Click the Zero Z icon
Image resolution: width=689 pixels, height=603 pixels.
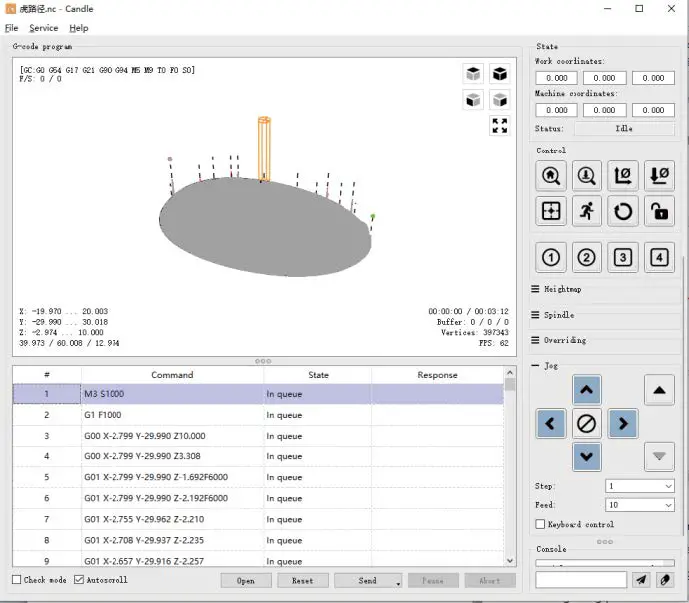tap(659, 176)
